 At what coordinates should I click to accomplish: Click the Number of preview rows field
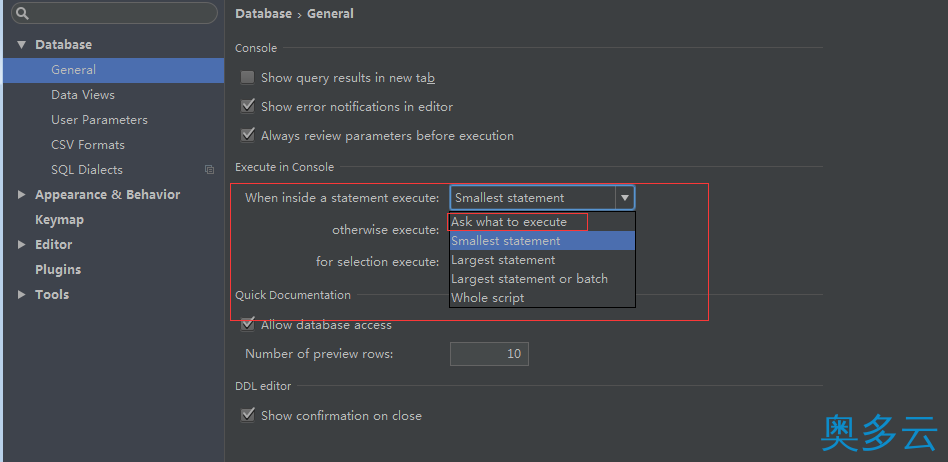click(x=489, y=354)
